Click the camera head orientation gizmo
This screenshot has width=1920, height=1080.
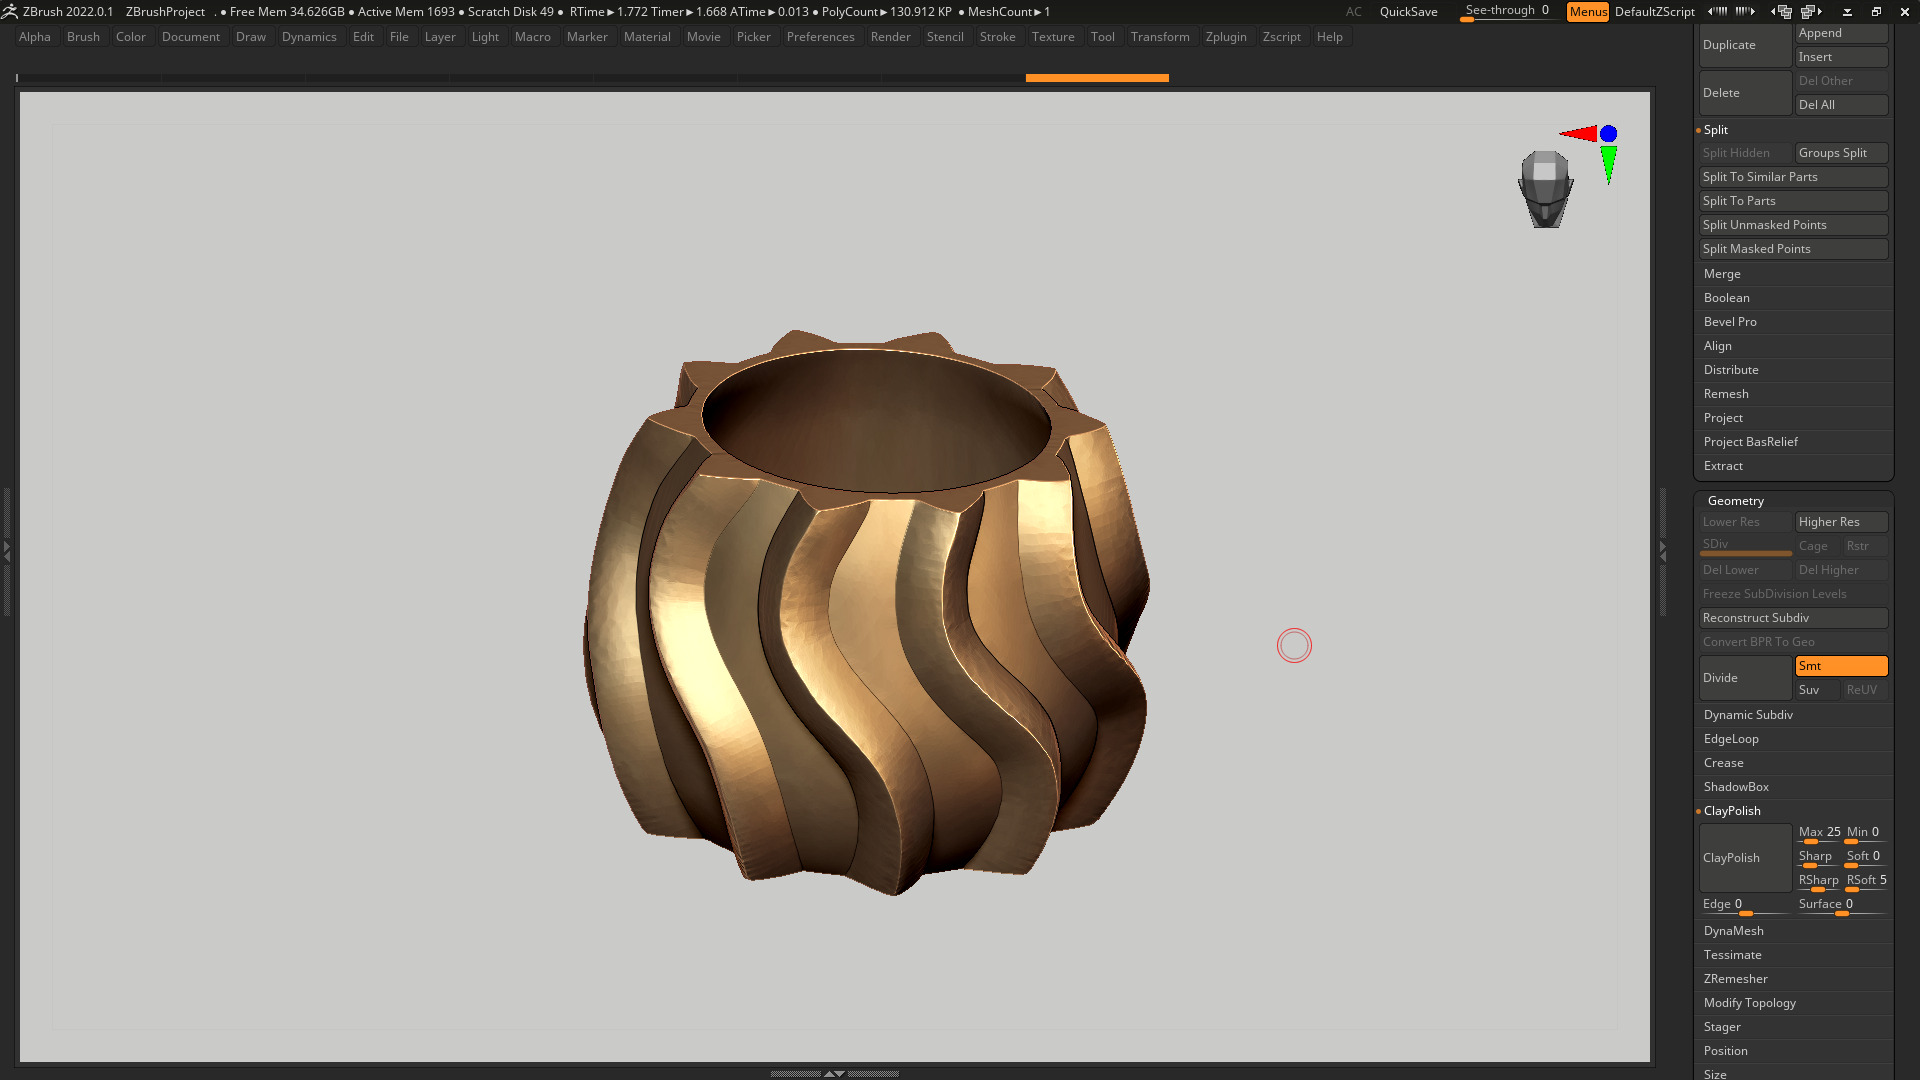pyautogui.click(x=1546, y=189)
